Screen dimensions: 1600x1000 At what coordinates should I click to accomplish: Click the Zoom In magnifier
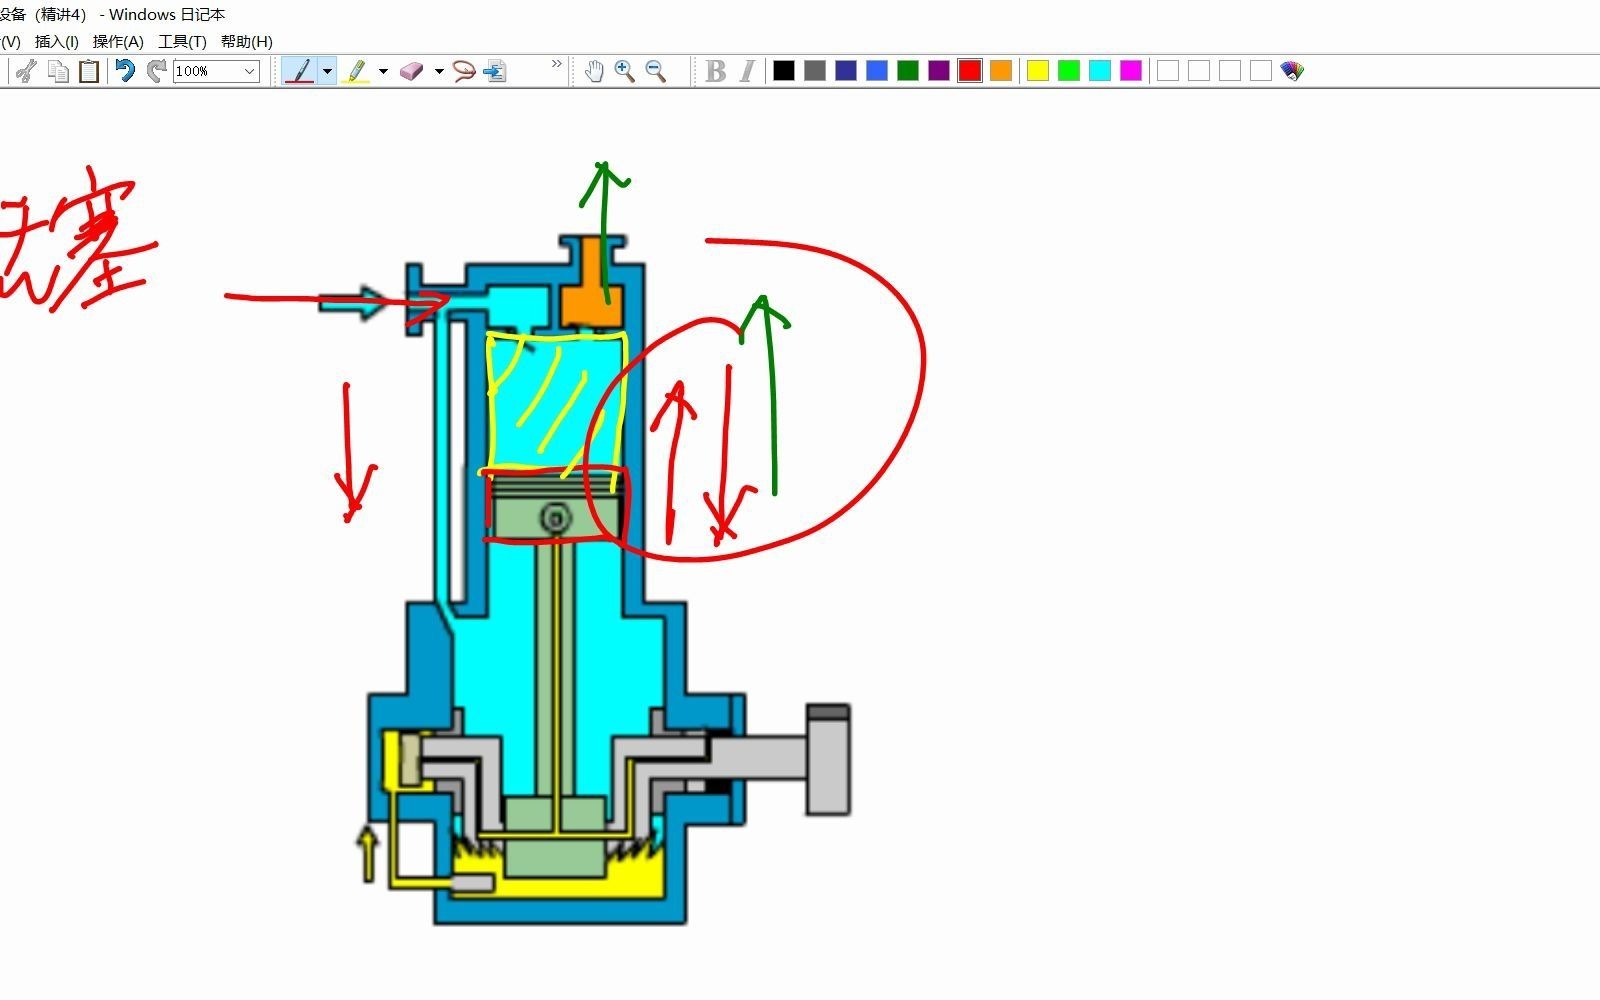point(625,71)
